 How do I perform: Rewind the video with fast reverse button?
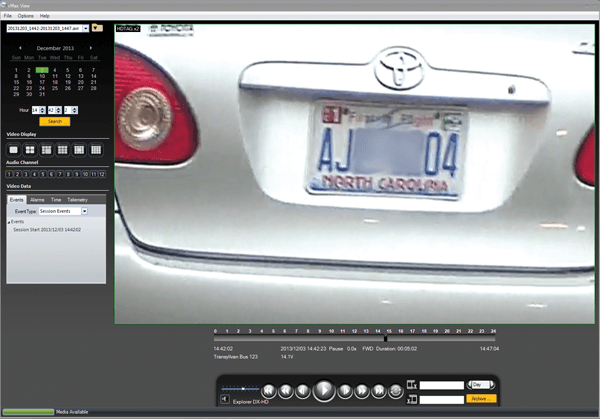pos(286,391)
